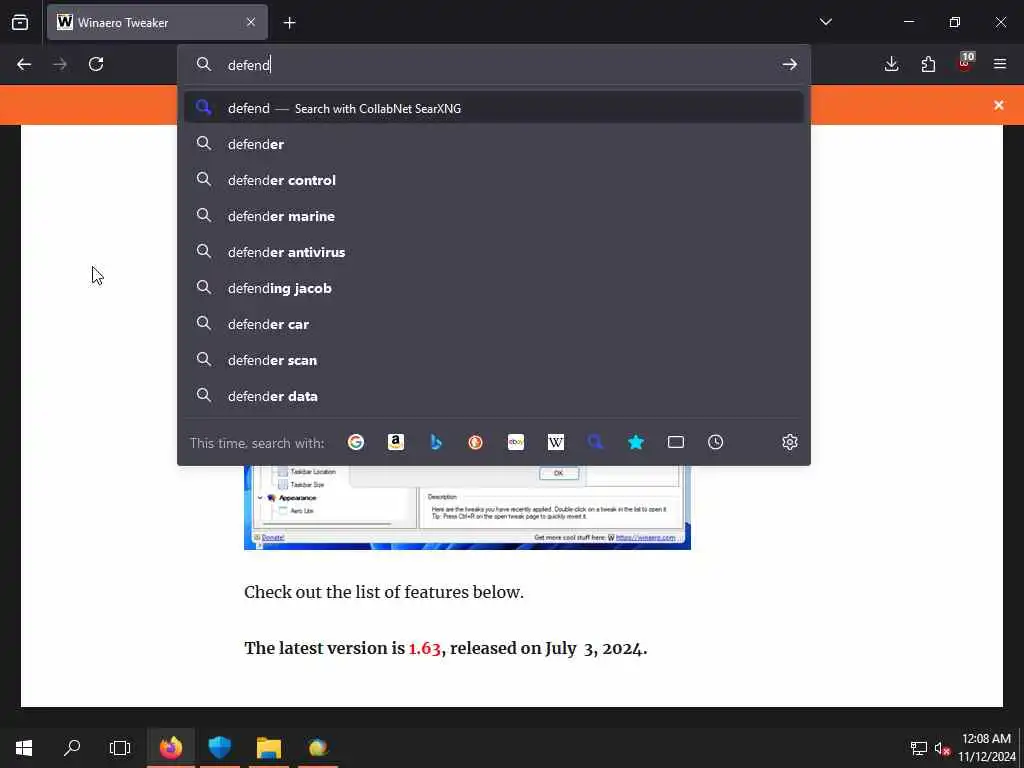Expand the list all tabs dropdown

click(x=825, y=22)
